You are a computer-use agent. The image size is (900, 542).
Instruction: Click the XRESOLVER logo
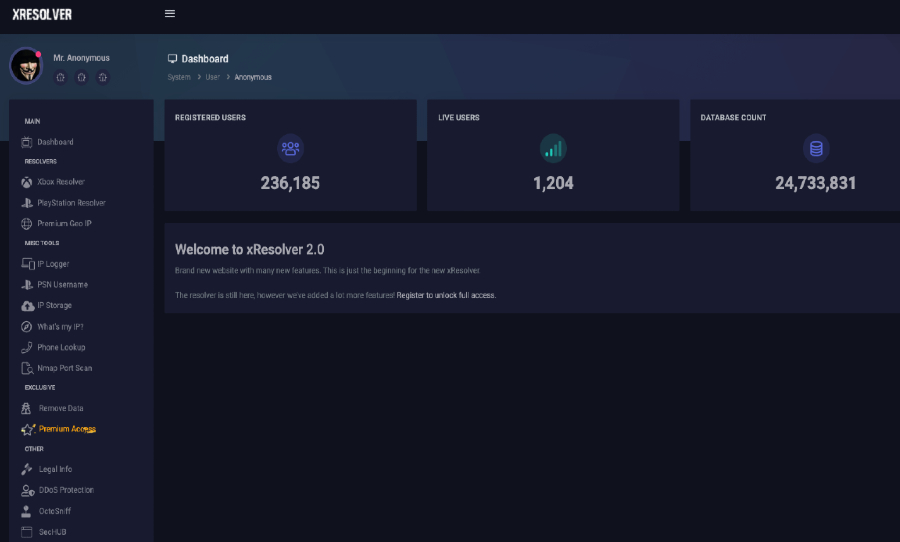42,14
